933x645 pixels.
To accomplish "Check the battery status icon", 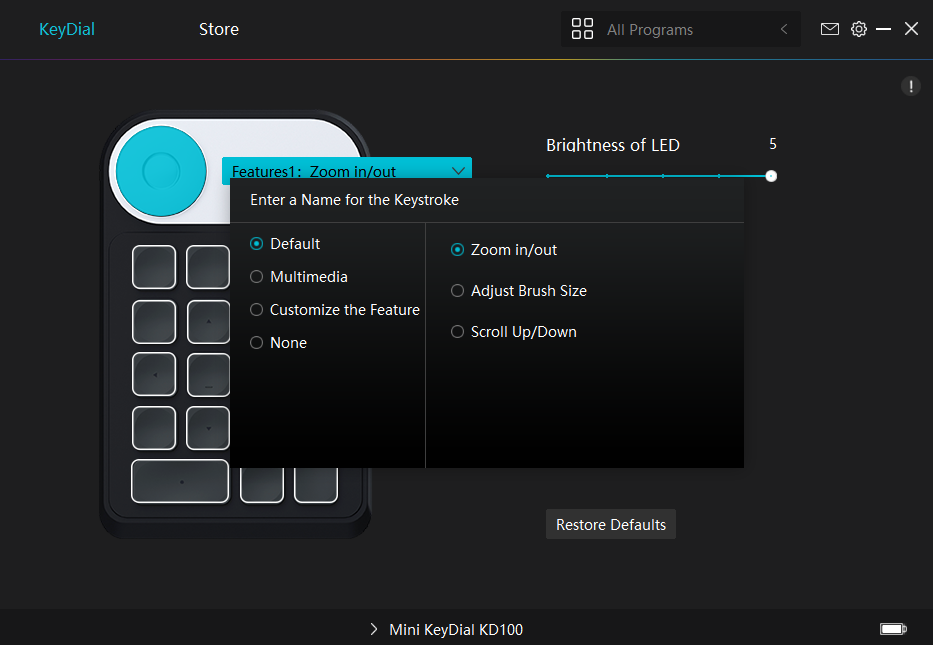I will click(x=893, y=629).
